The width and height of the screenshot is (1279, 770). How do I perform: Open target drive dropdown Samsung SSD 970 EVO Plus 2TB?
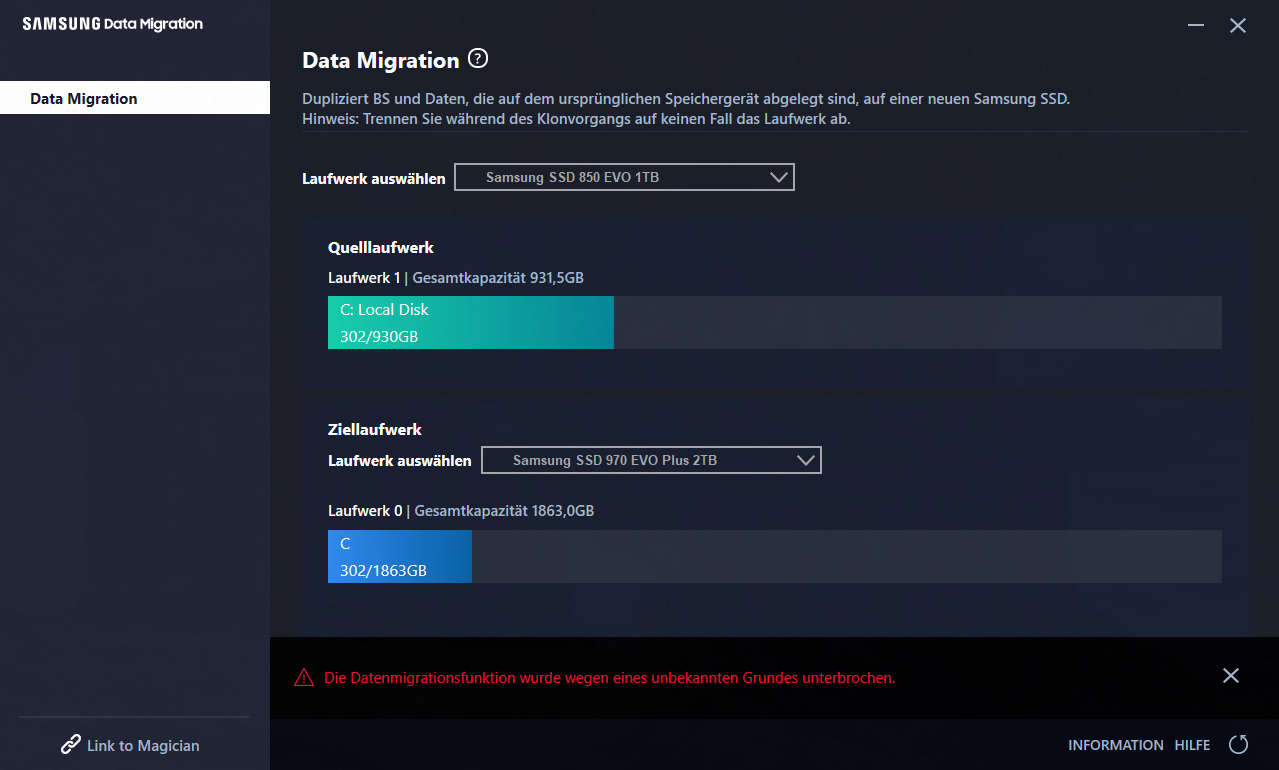[x=652, y=460]
